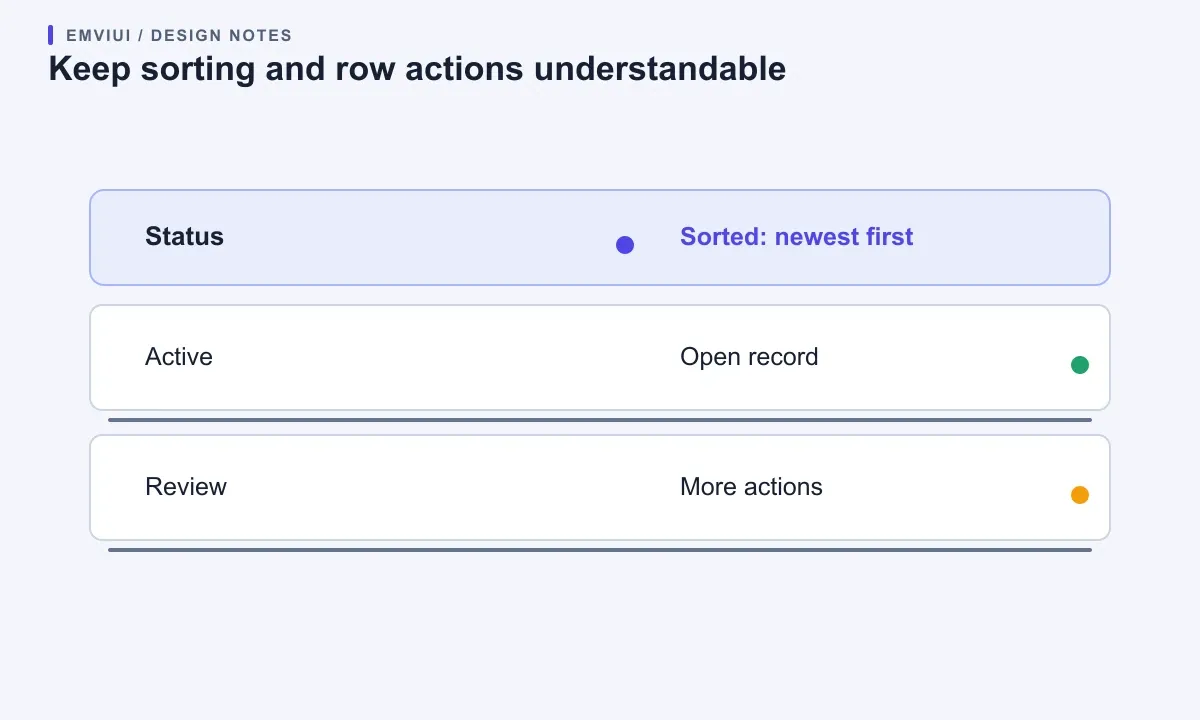Image resolution: width=1200 pixels, height=720 pixels.
Task: Click the Status column header
Action: click(184, 237)
